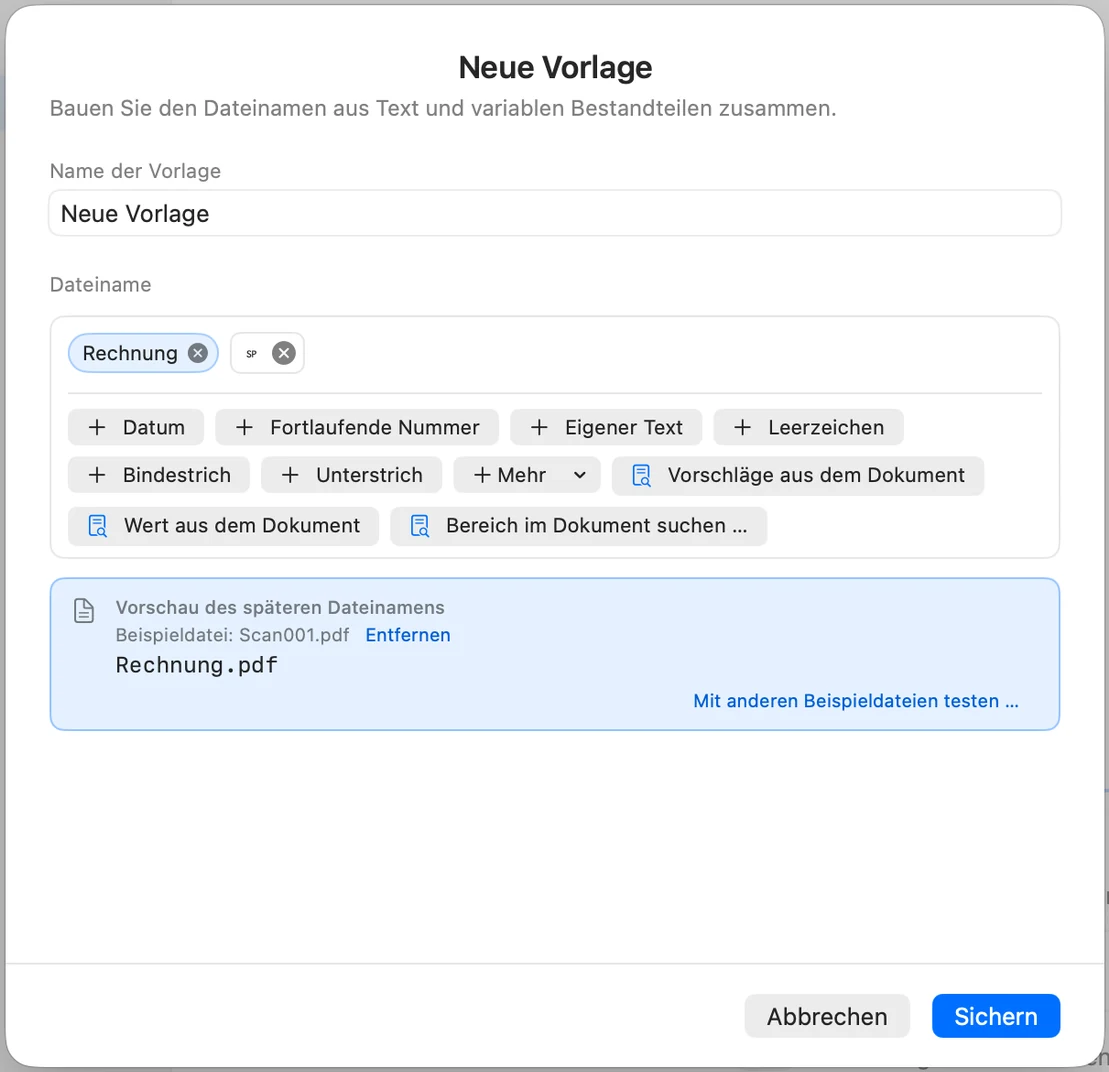
Task: Add a Fortlaufende Nummer component
Action: (x=357, y=427)
